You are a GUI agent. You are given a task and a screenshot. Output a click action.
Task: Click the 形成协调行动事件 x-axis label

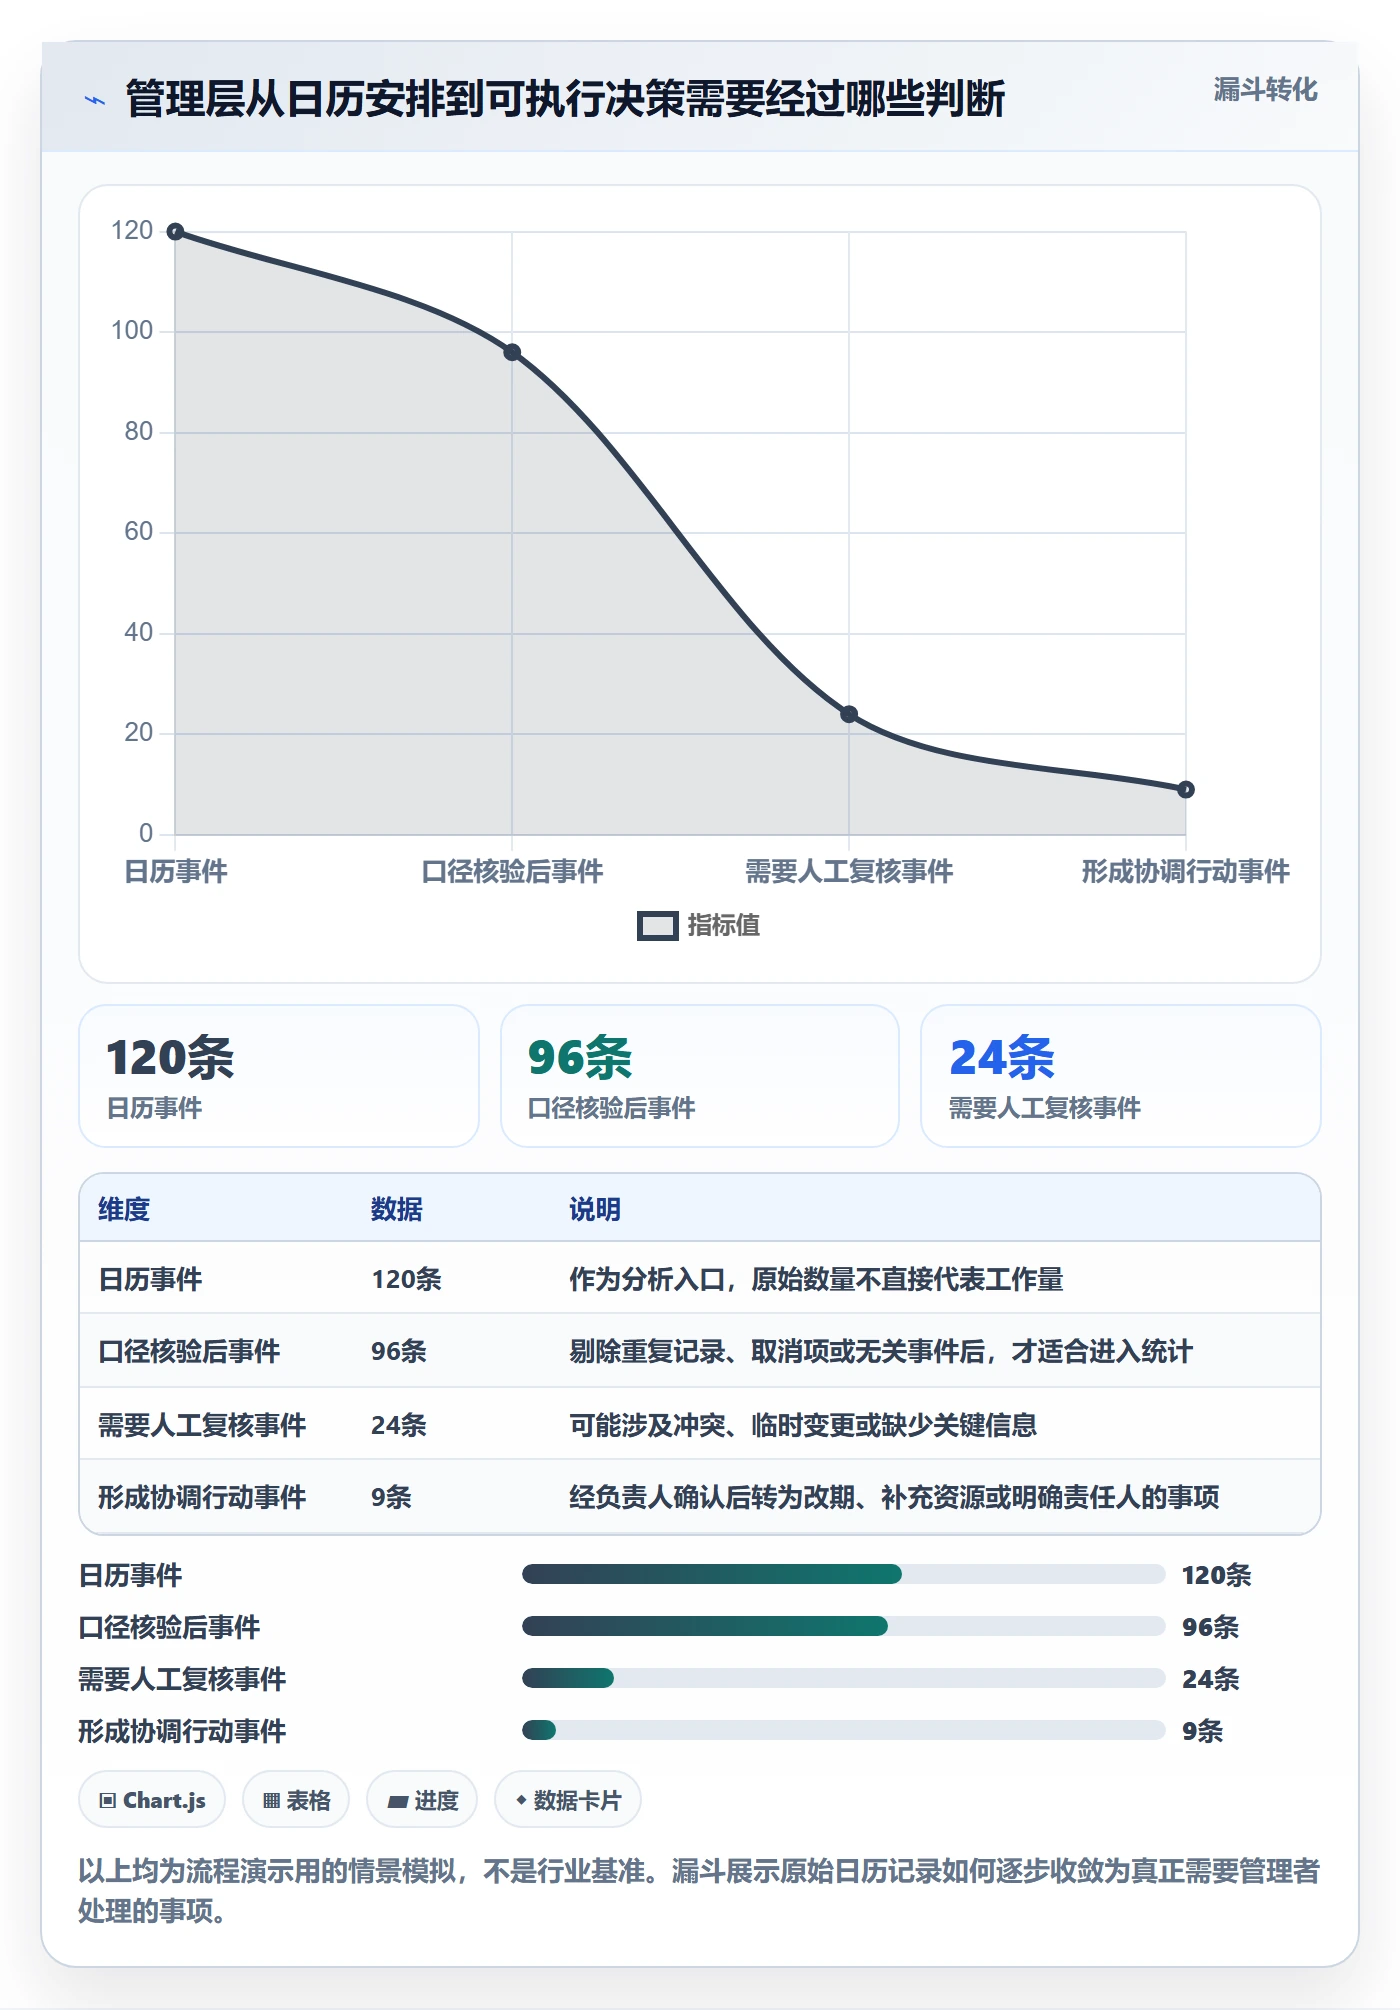[1186, 871]
